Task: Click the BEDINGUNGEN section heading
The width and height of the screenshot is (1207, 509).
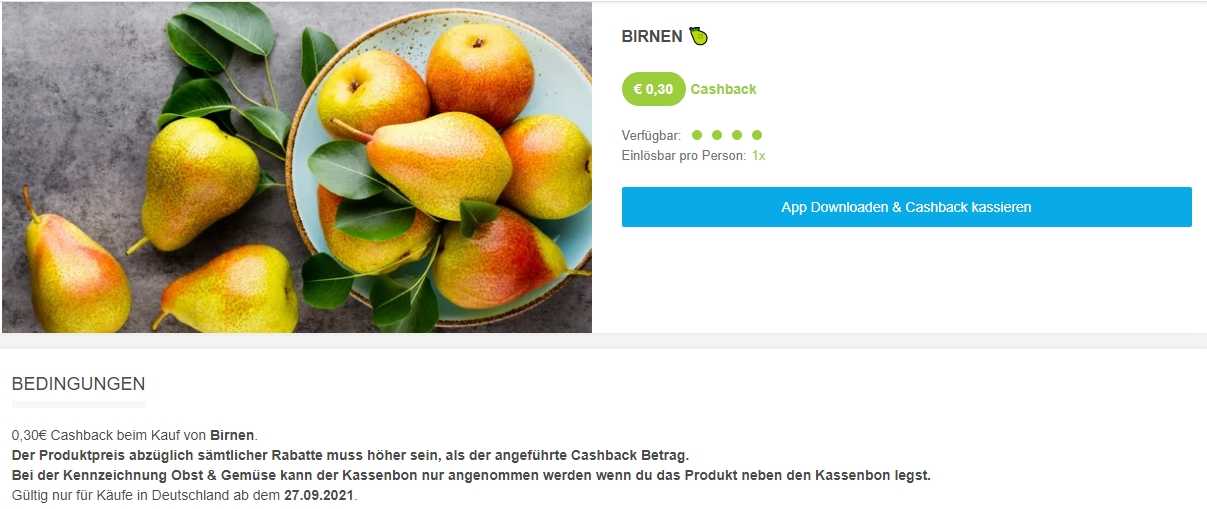Action: coord(78,384)
